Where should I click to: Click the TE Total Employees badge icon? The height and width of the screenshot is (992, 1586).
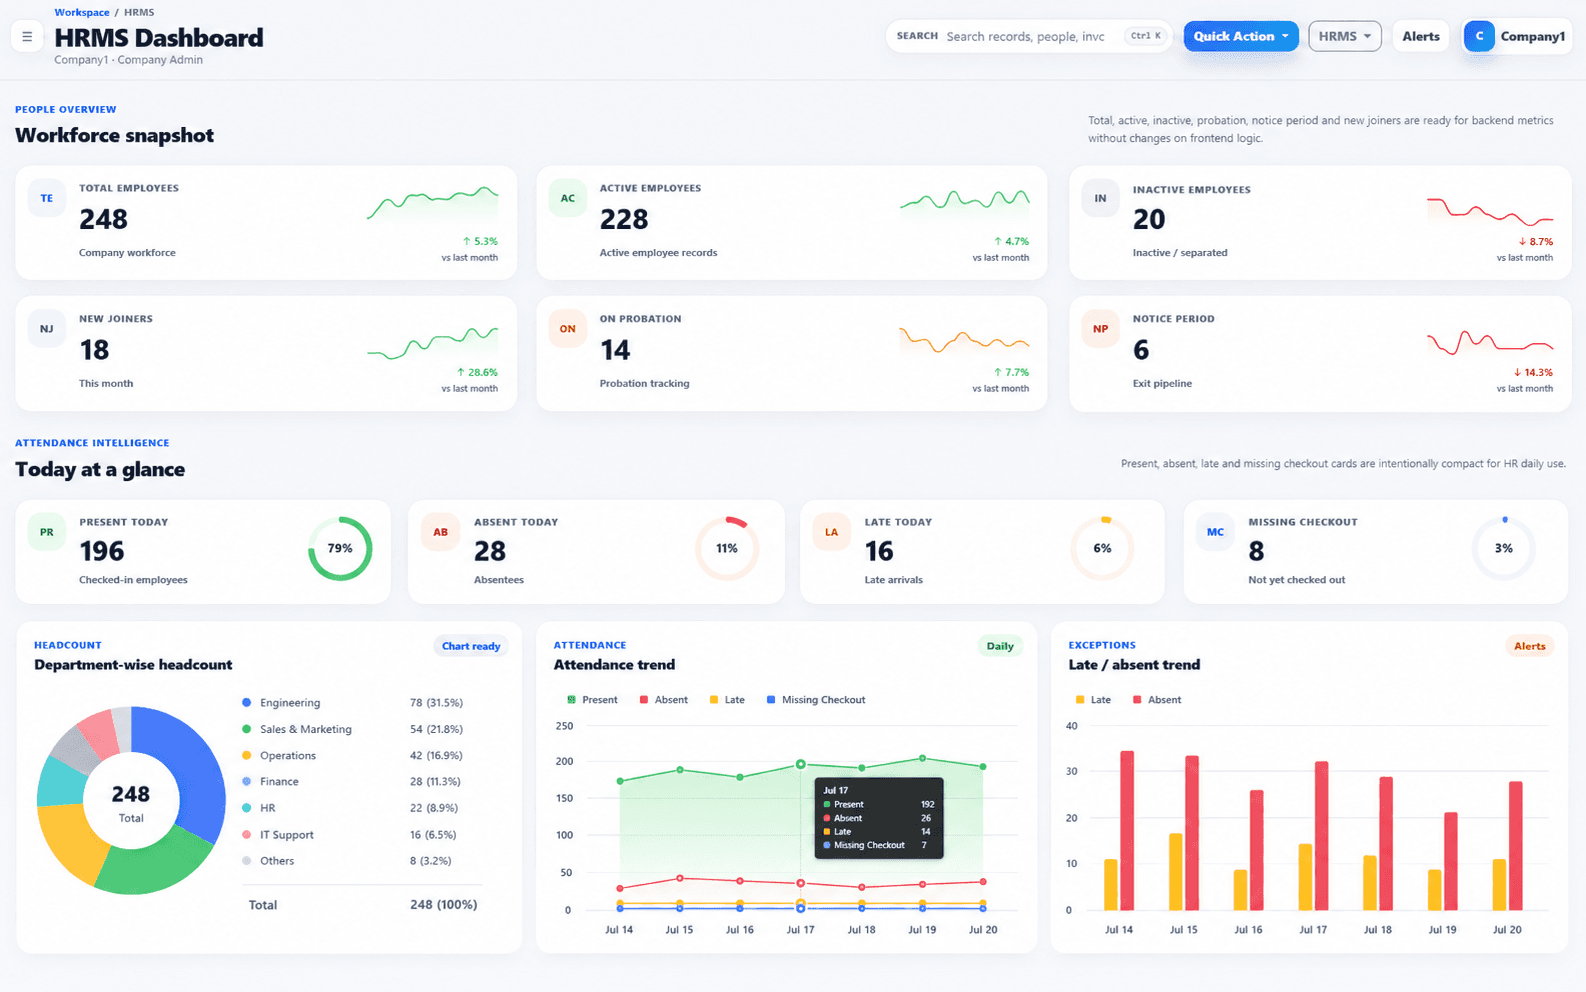(47, 198)
